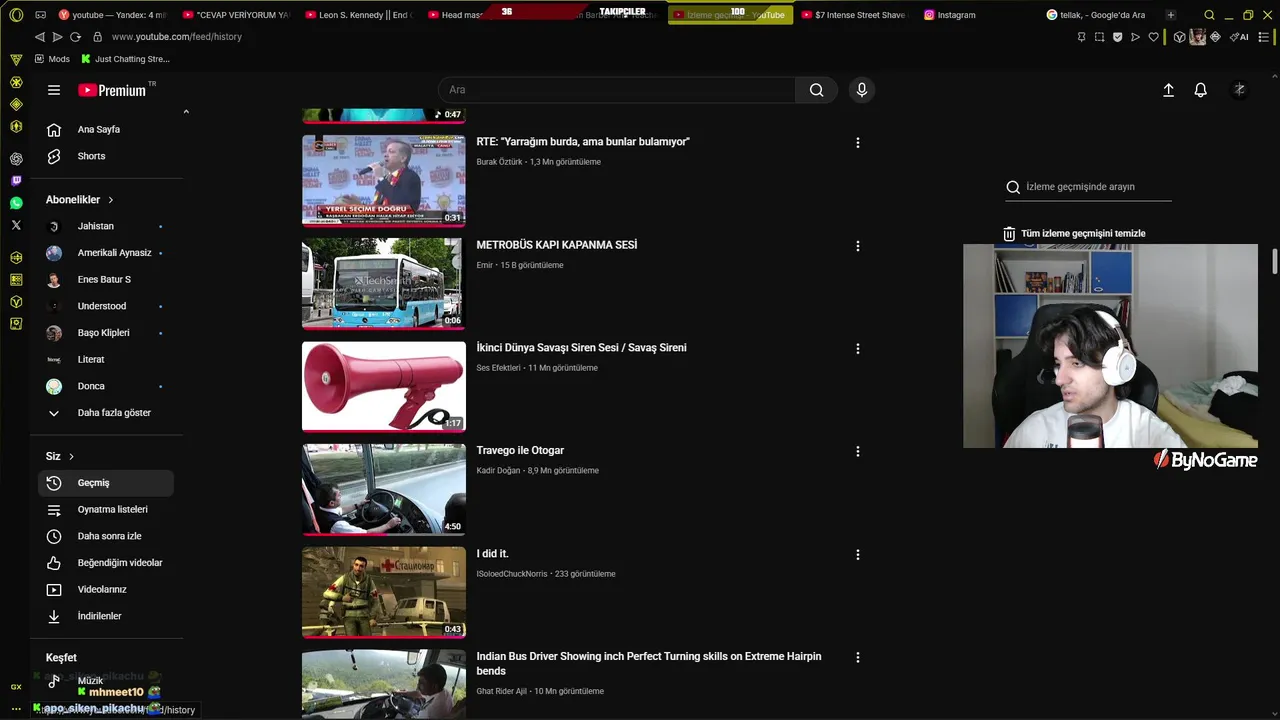Open more options for RTE video
Image resolution: width=1280 pixels, height=720 pixels.
pyautogui.click(x=857, y=143)
